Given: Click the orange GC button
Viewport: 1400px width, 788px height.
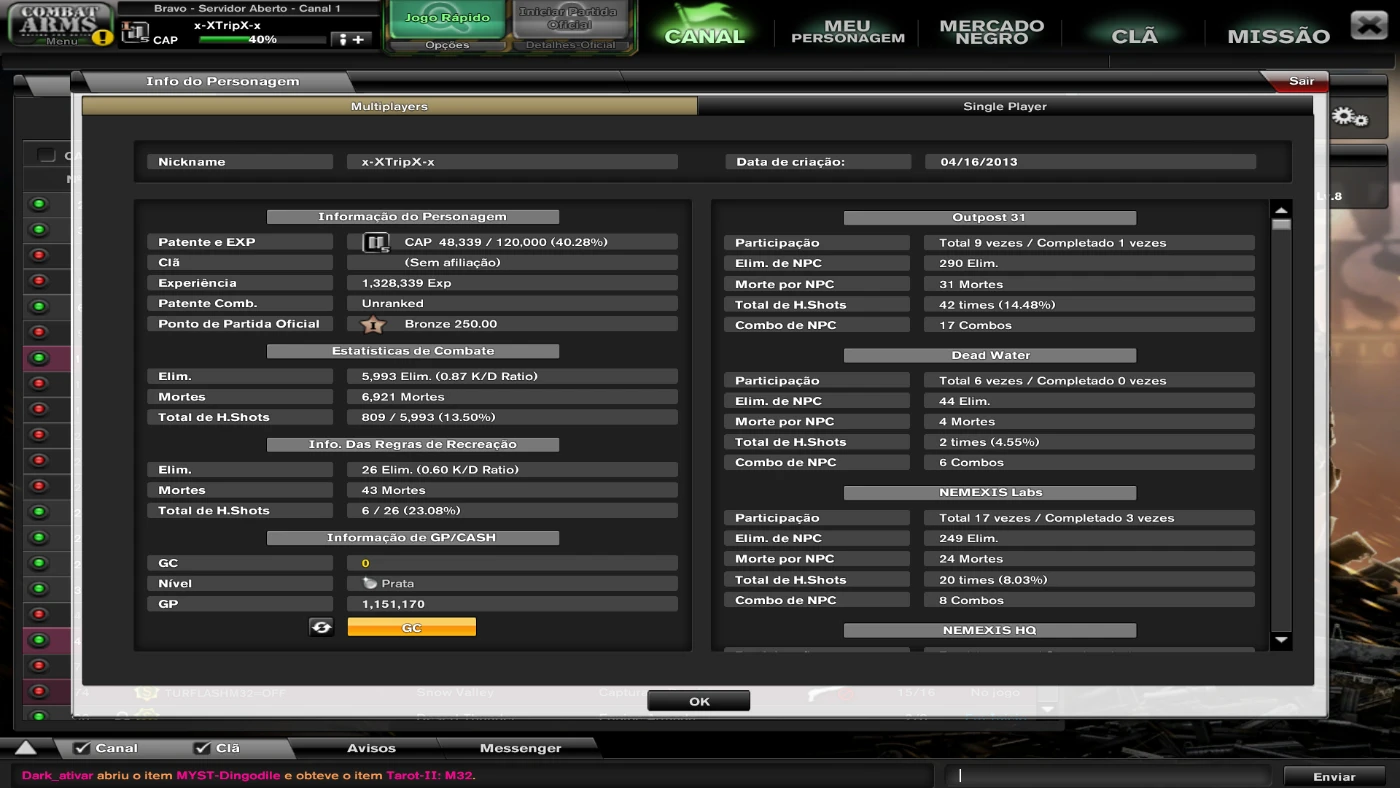Looking at the screenshot, I should pyautogui.click(x=411, y=627).
